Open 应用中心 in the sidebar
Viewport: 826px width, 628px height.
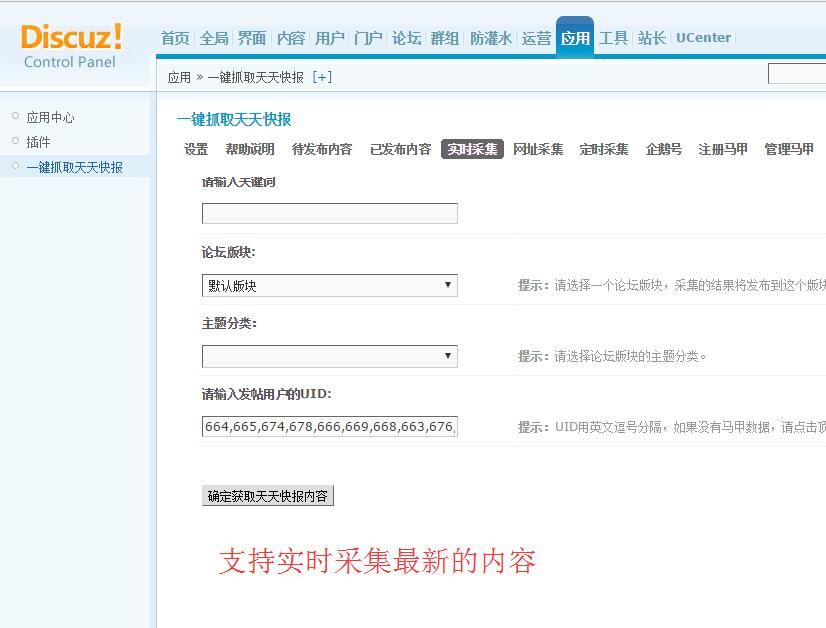(x=51, y=117)
